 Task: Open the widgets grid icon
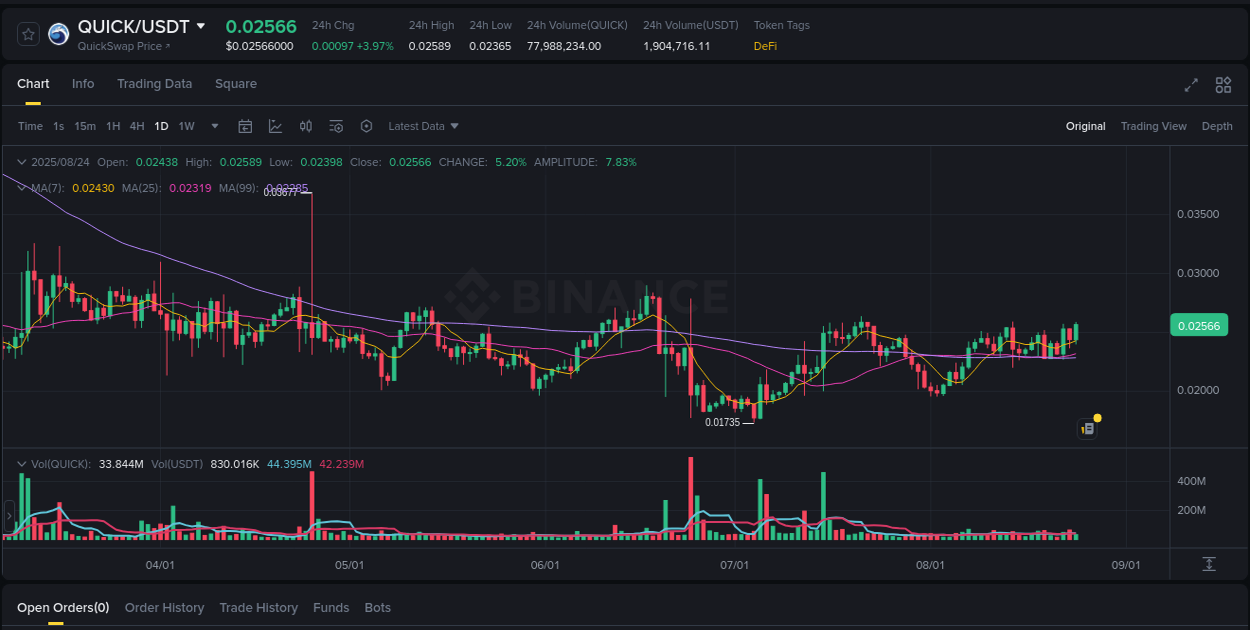click(1223, 86)
